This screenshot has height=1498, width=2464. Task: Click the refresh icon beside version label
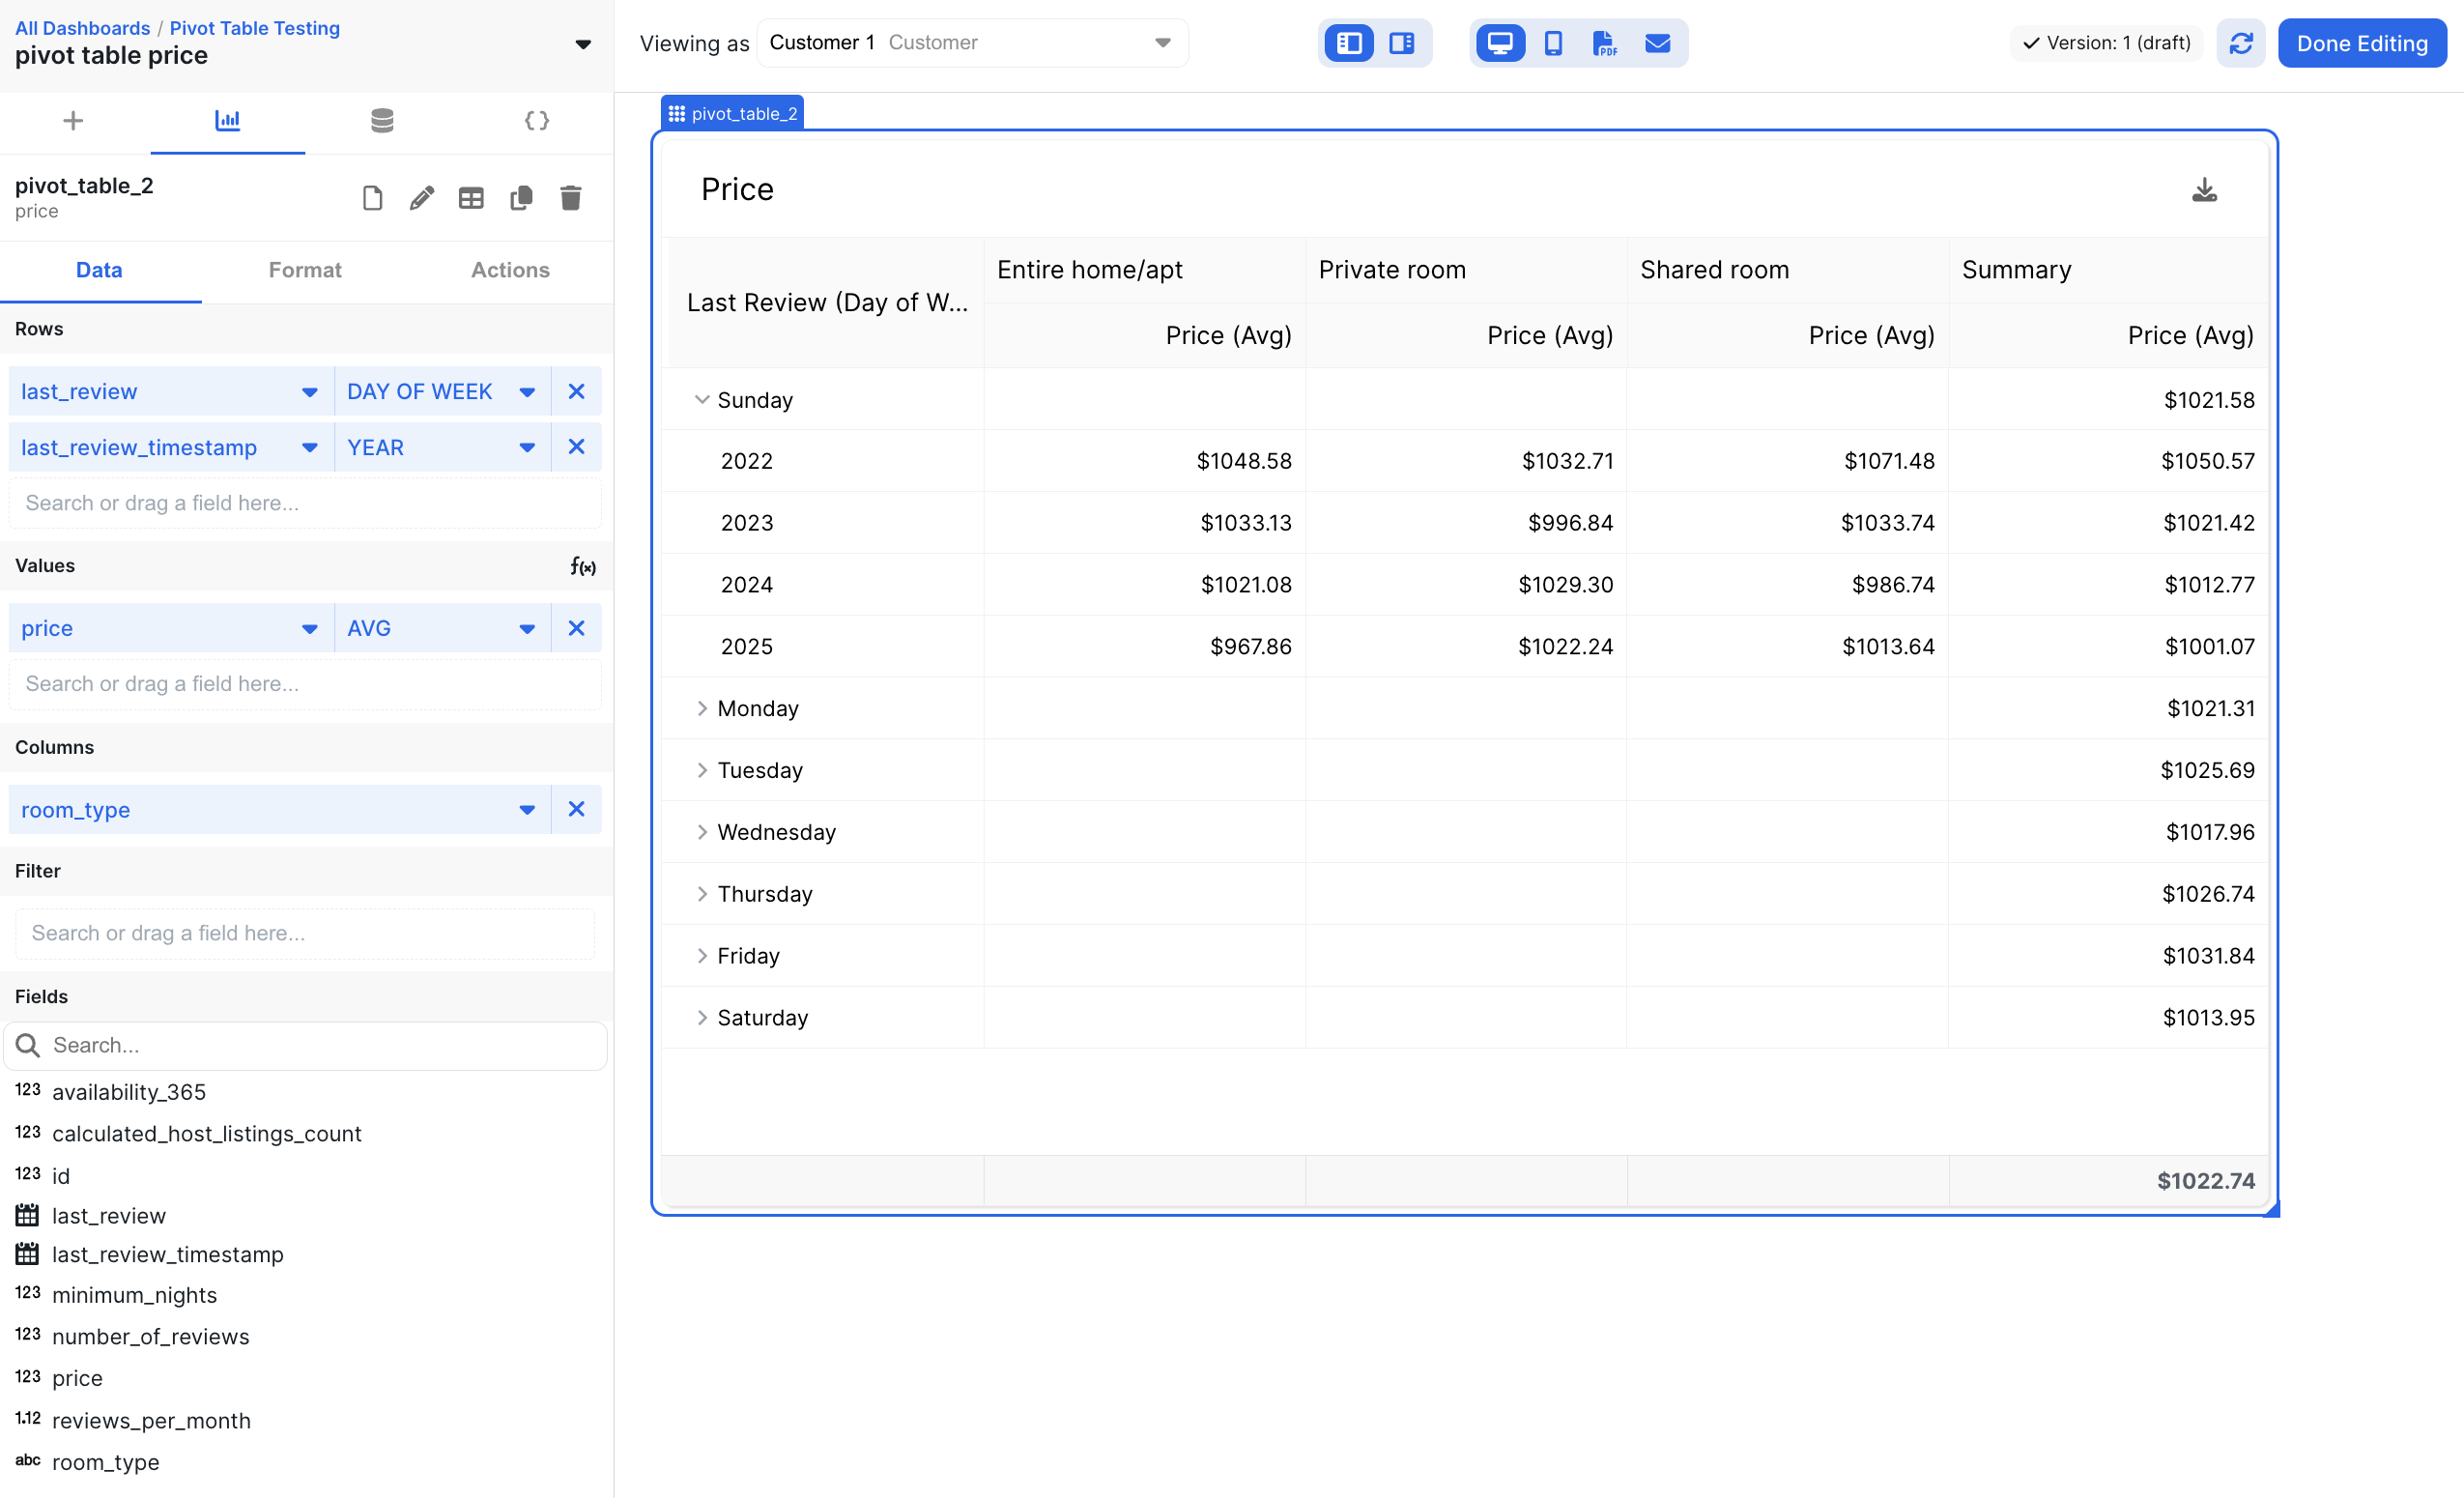coord(2240,43)
